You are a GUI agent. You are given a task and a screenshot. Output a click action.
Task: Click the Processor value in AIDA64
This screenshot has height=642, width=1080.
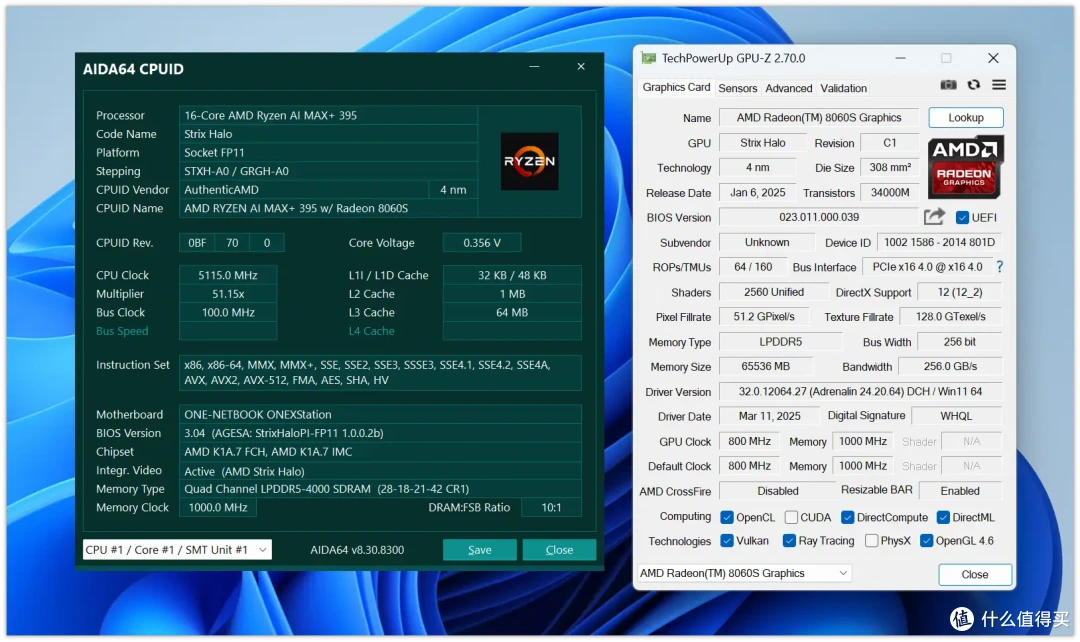point(328,115)
